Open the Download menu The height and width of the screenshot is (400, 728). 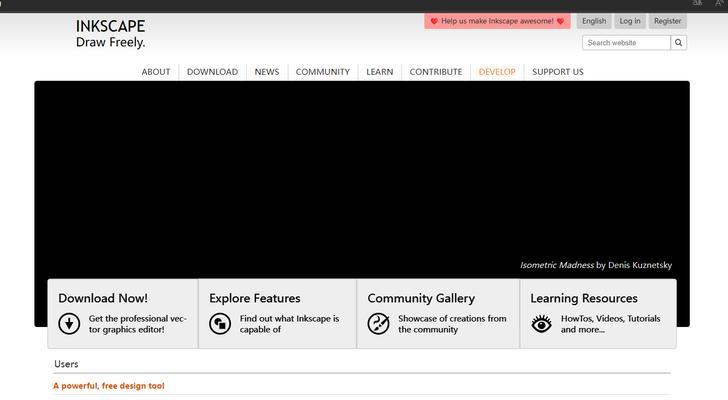(x=212, y=72)
